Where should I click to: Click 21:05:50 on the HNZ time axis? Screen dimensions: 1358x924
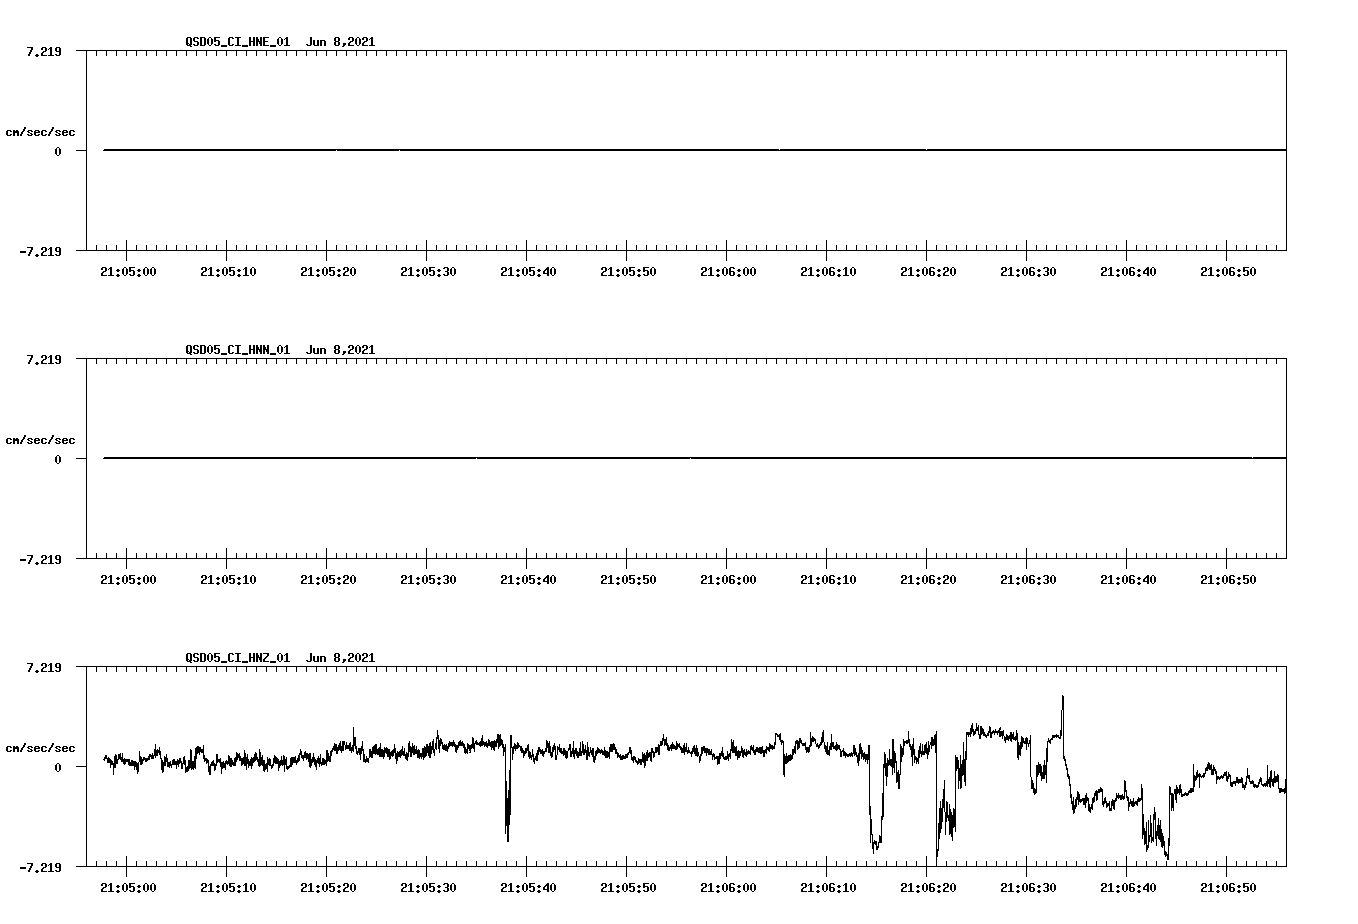click(628, 887)
